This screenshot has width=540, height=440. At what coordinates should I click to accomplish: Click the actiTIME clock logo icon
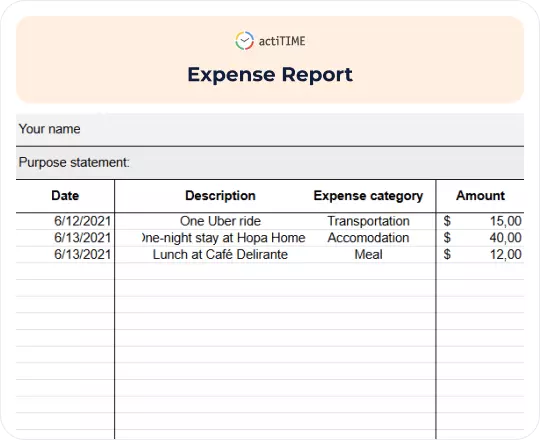[245, 41]
